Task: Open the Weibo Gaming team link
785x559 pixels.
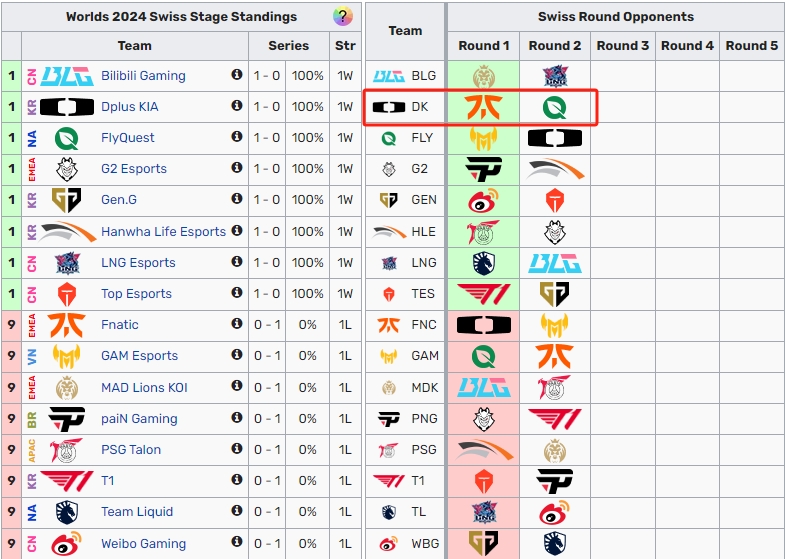Action: point(143,544)
